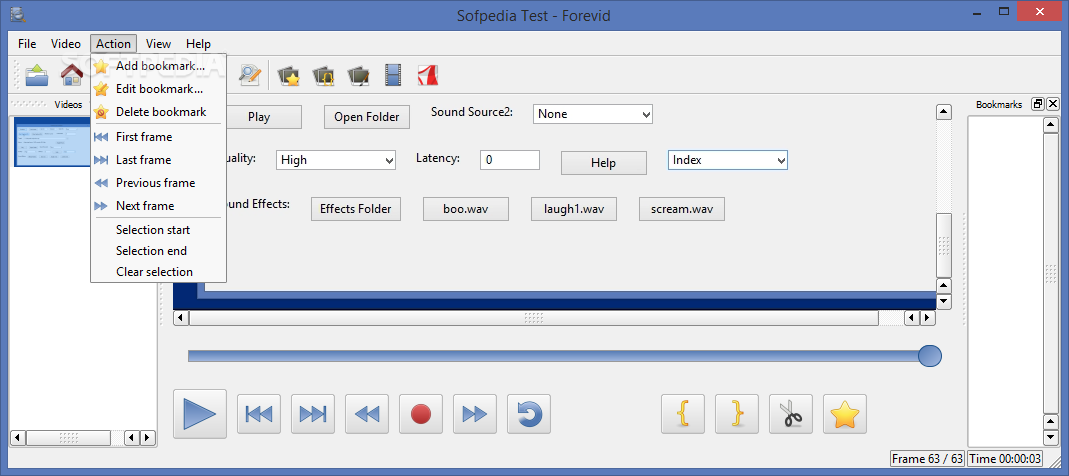Click the up arrow of the Bookmarks scrollbar

1051,125
